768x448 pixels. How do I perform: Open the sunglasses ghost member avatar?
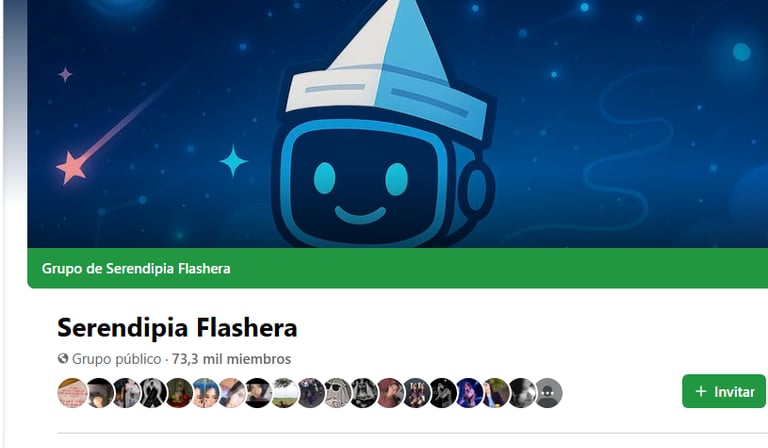[x=337, y=393]
